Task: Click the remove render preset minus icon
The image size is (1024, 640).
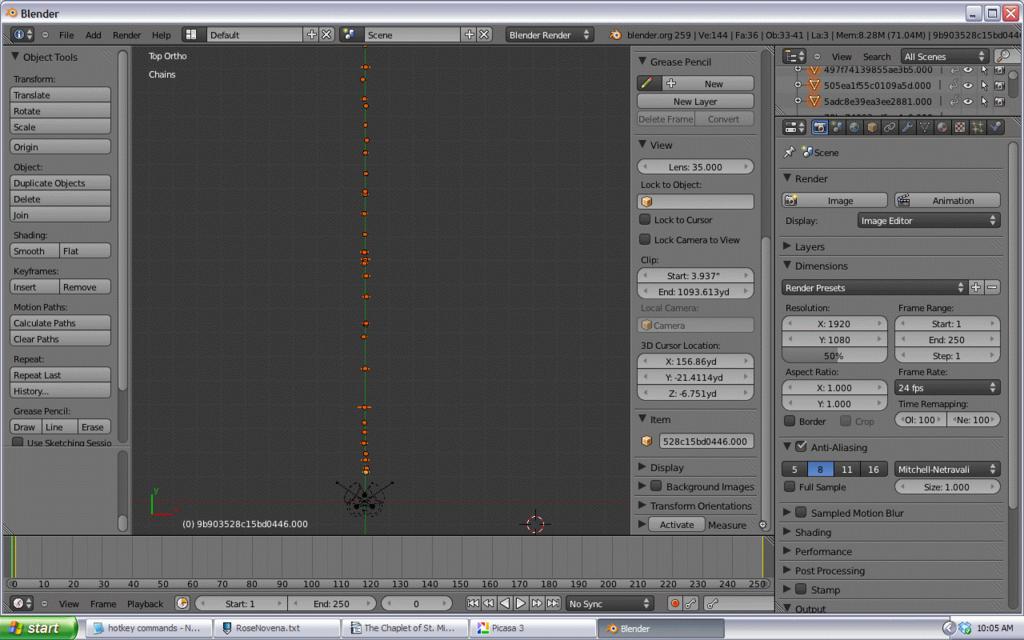Action: [992, 287]
